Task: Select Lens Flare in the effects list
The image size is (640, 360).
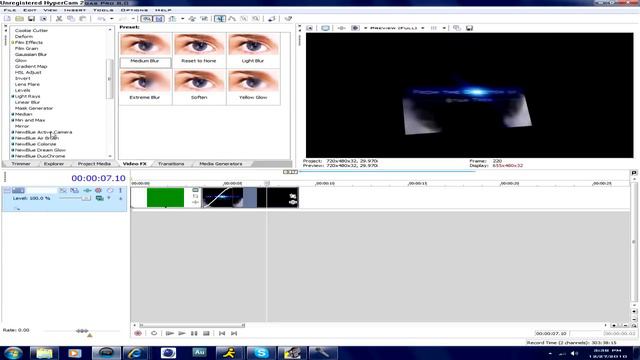Action: pyautogui.click(x=27, y=84)
